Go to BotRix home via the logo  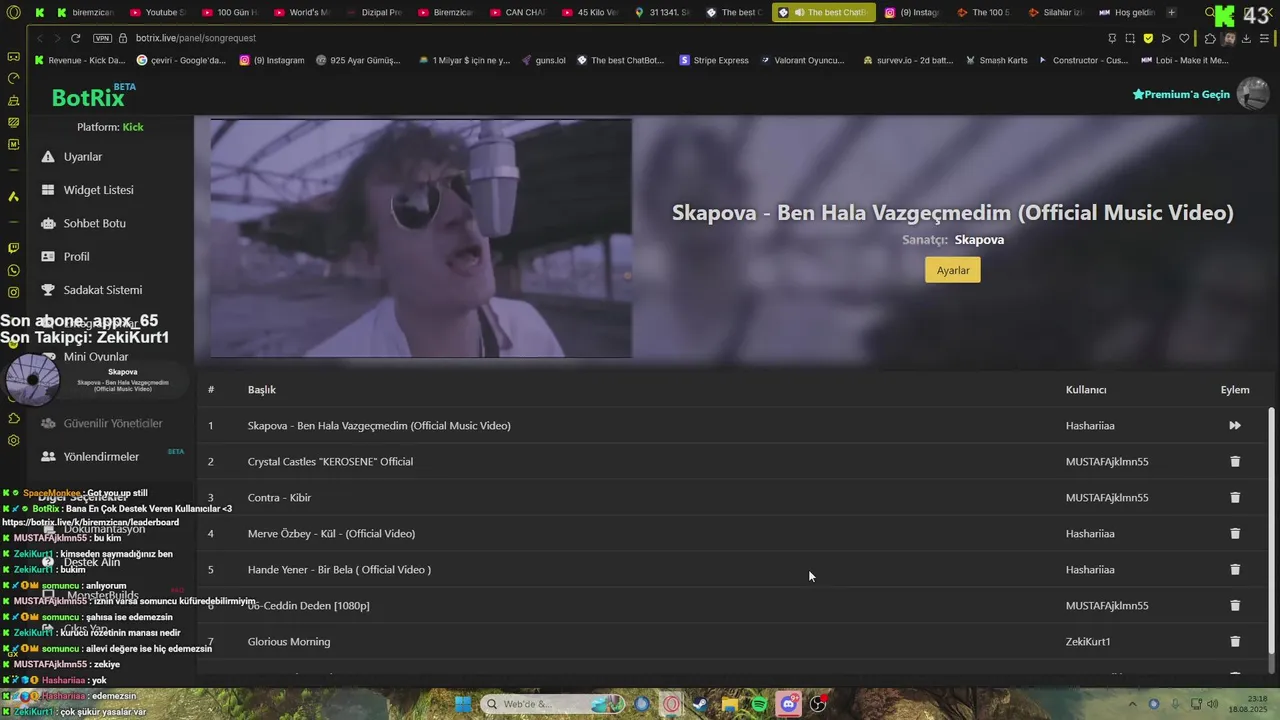93,96
